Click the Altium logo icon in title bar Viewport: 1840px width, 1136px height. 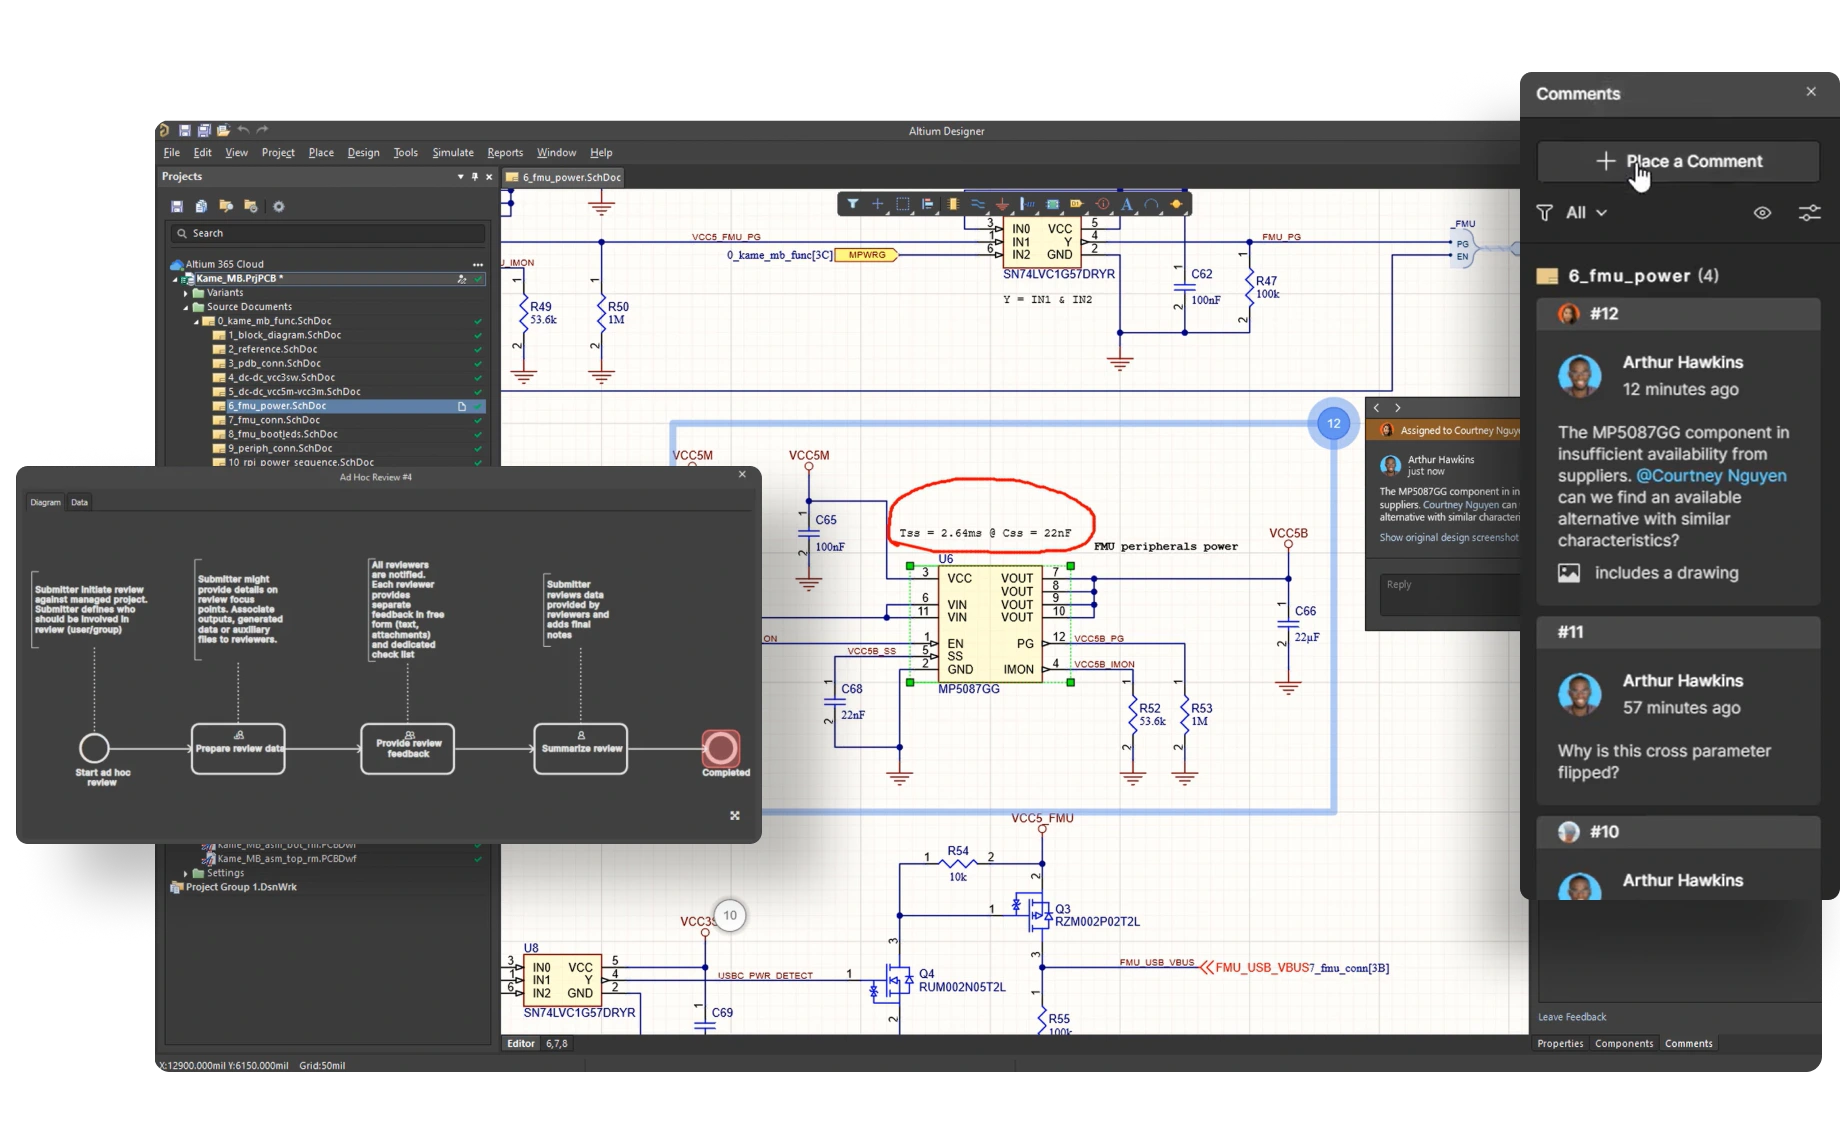(164, 130)
